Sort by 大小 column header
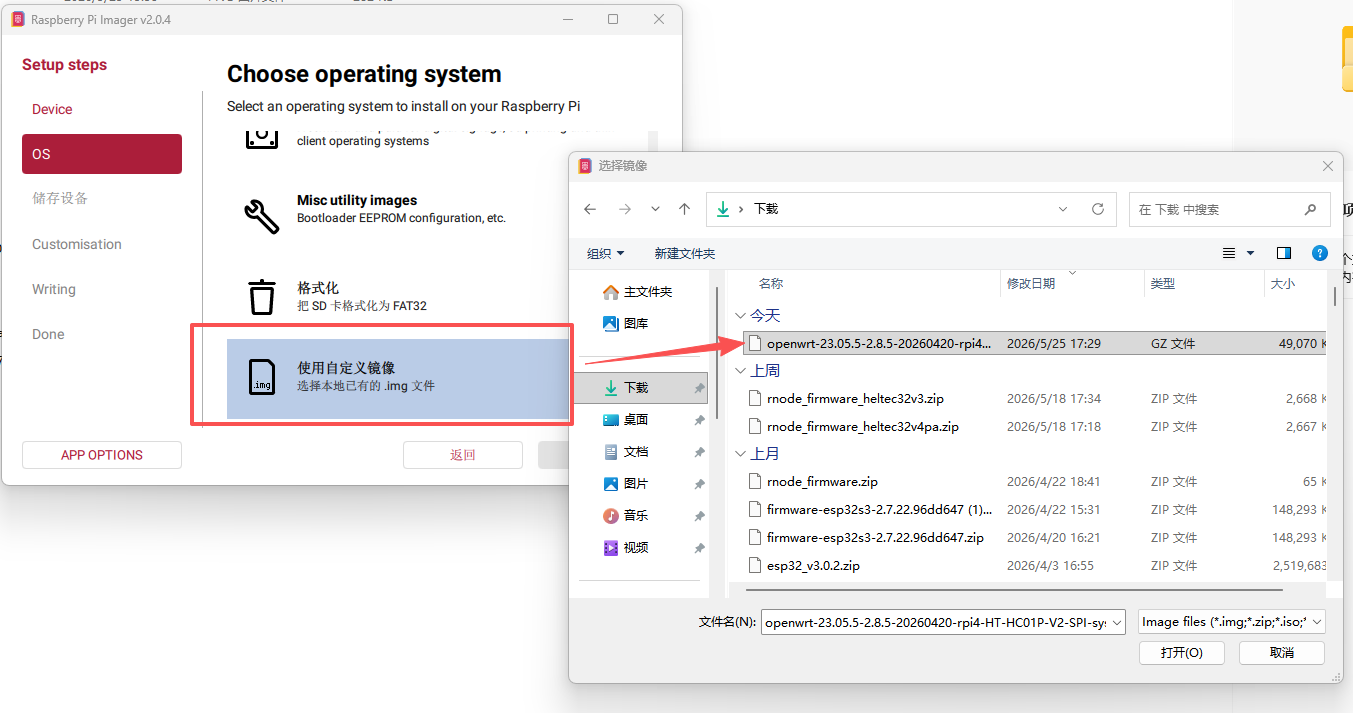Image resolution: width=1353 pixels, height=713 pixels. (1296, 284)
